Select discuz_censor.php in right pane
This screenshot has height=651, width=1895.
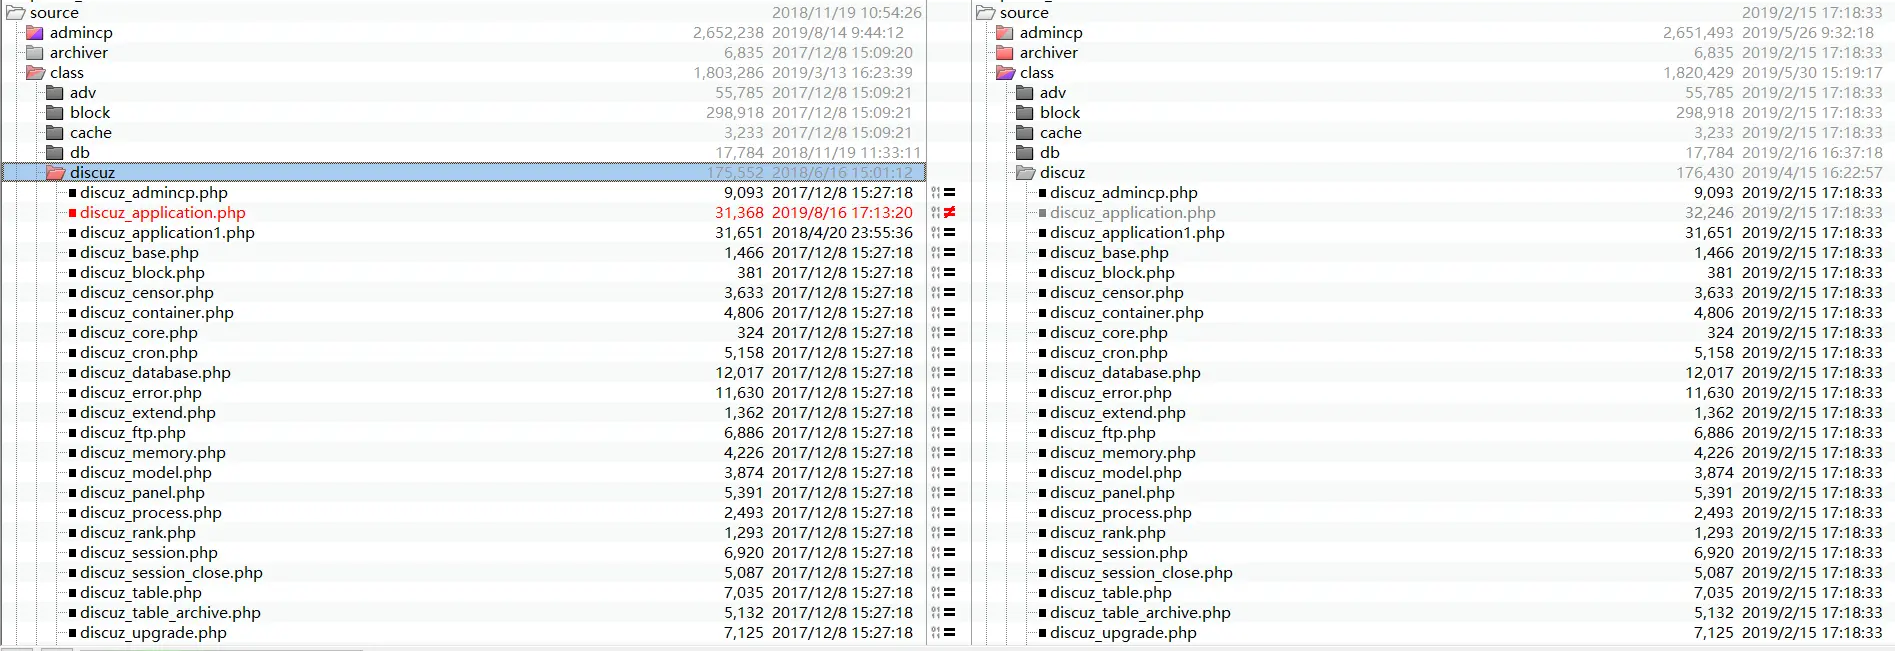pyautogui.click(x=1117, y=293)
